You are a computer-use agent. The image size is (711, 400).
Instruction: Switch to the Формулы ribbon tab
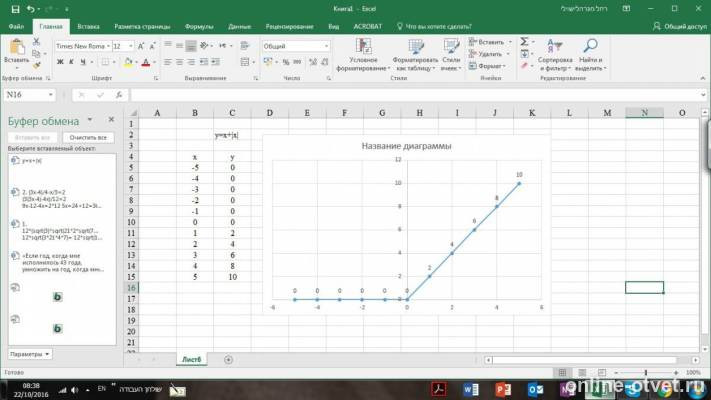[199, 27]
